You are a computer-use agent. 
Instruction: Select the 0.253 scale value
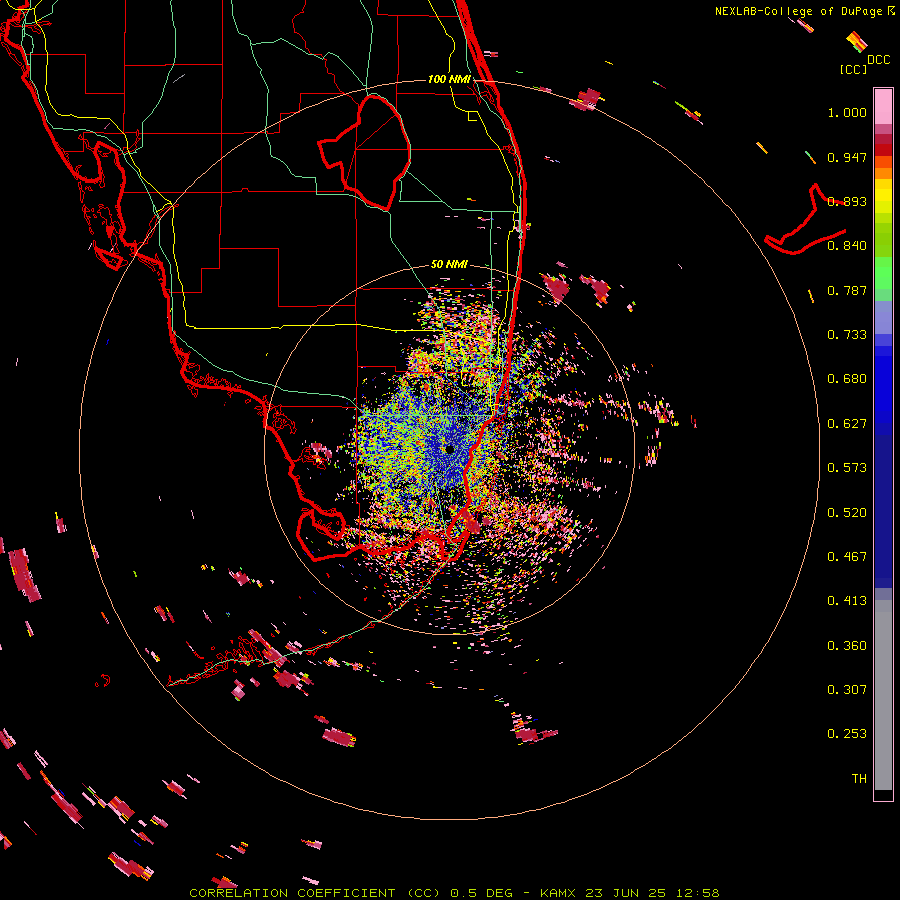coord(847,734)
